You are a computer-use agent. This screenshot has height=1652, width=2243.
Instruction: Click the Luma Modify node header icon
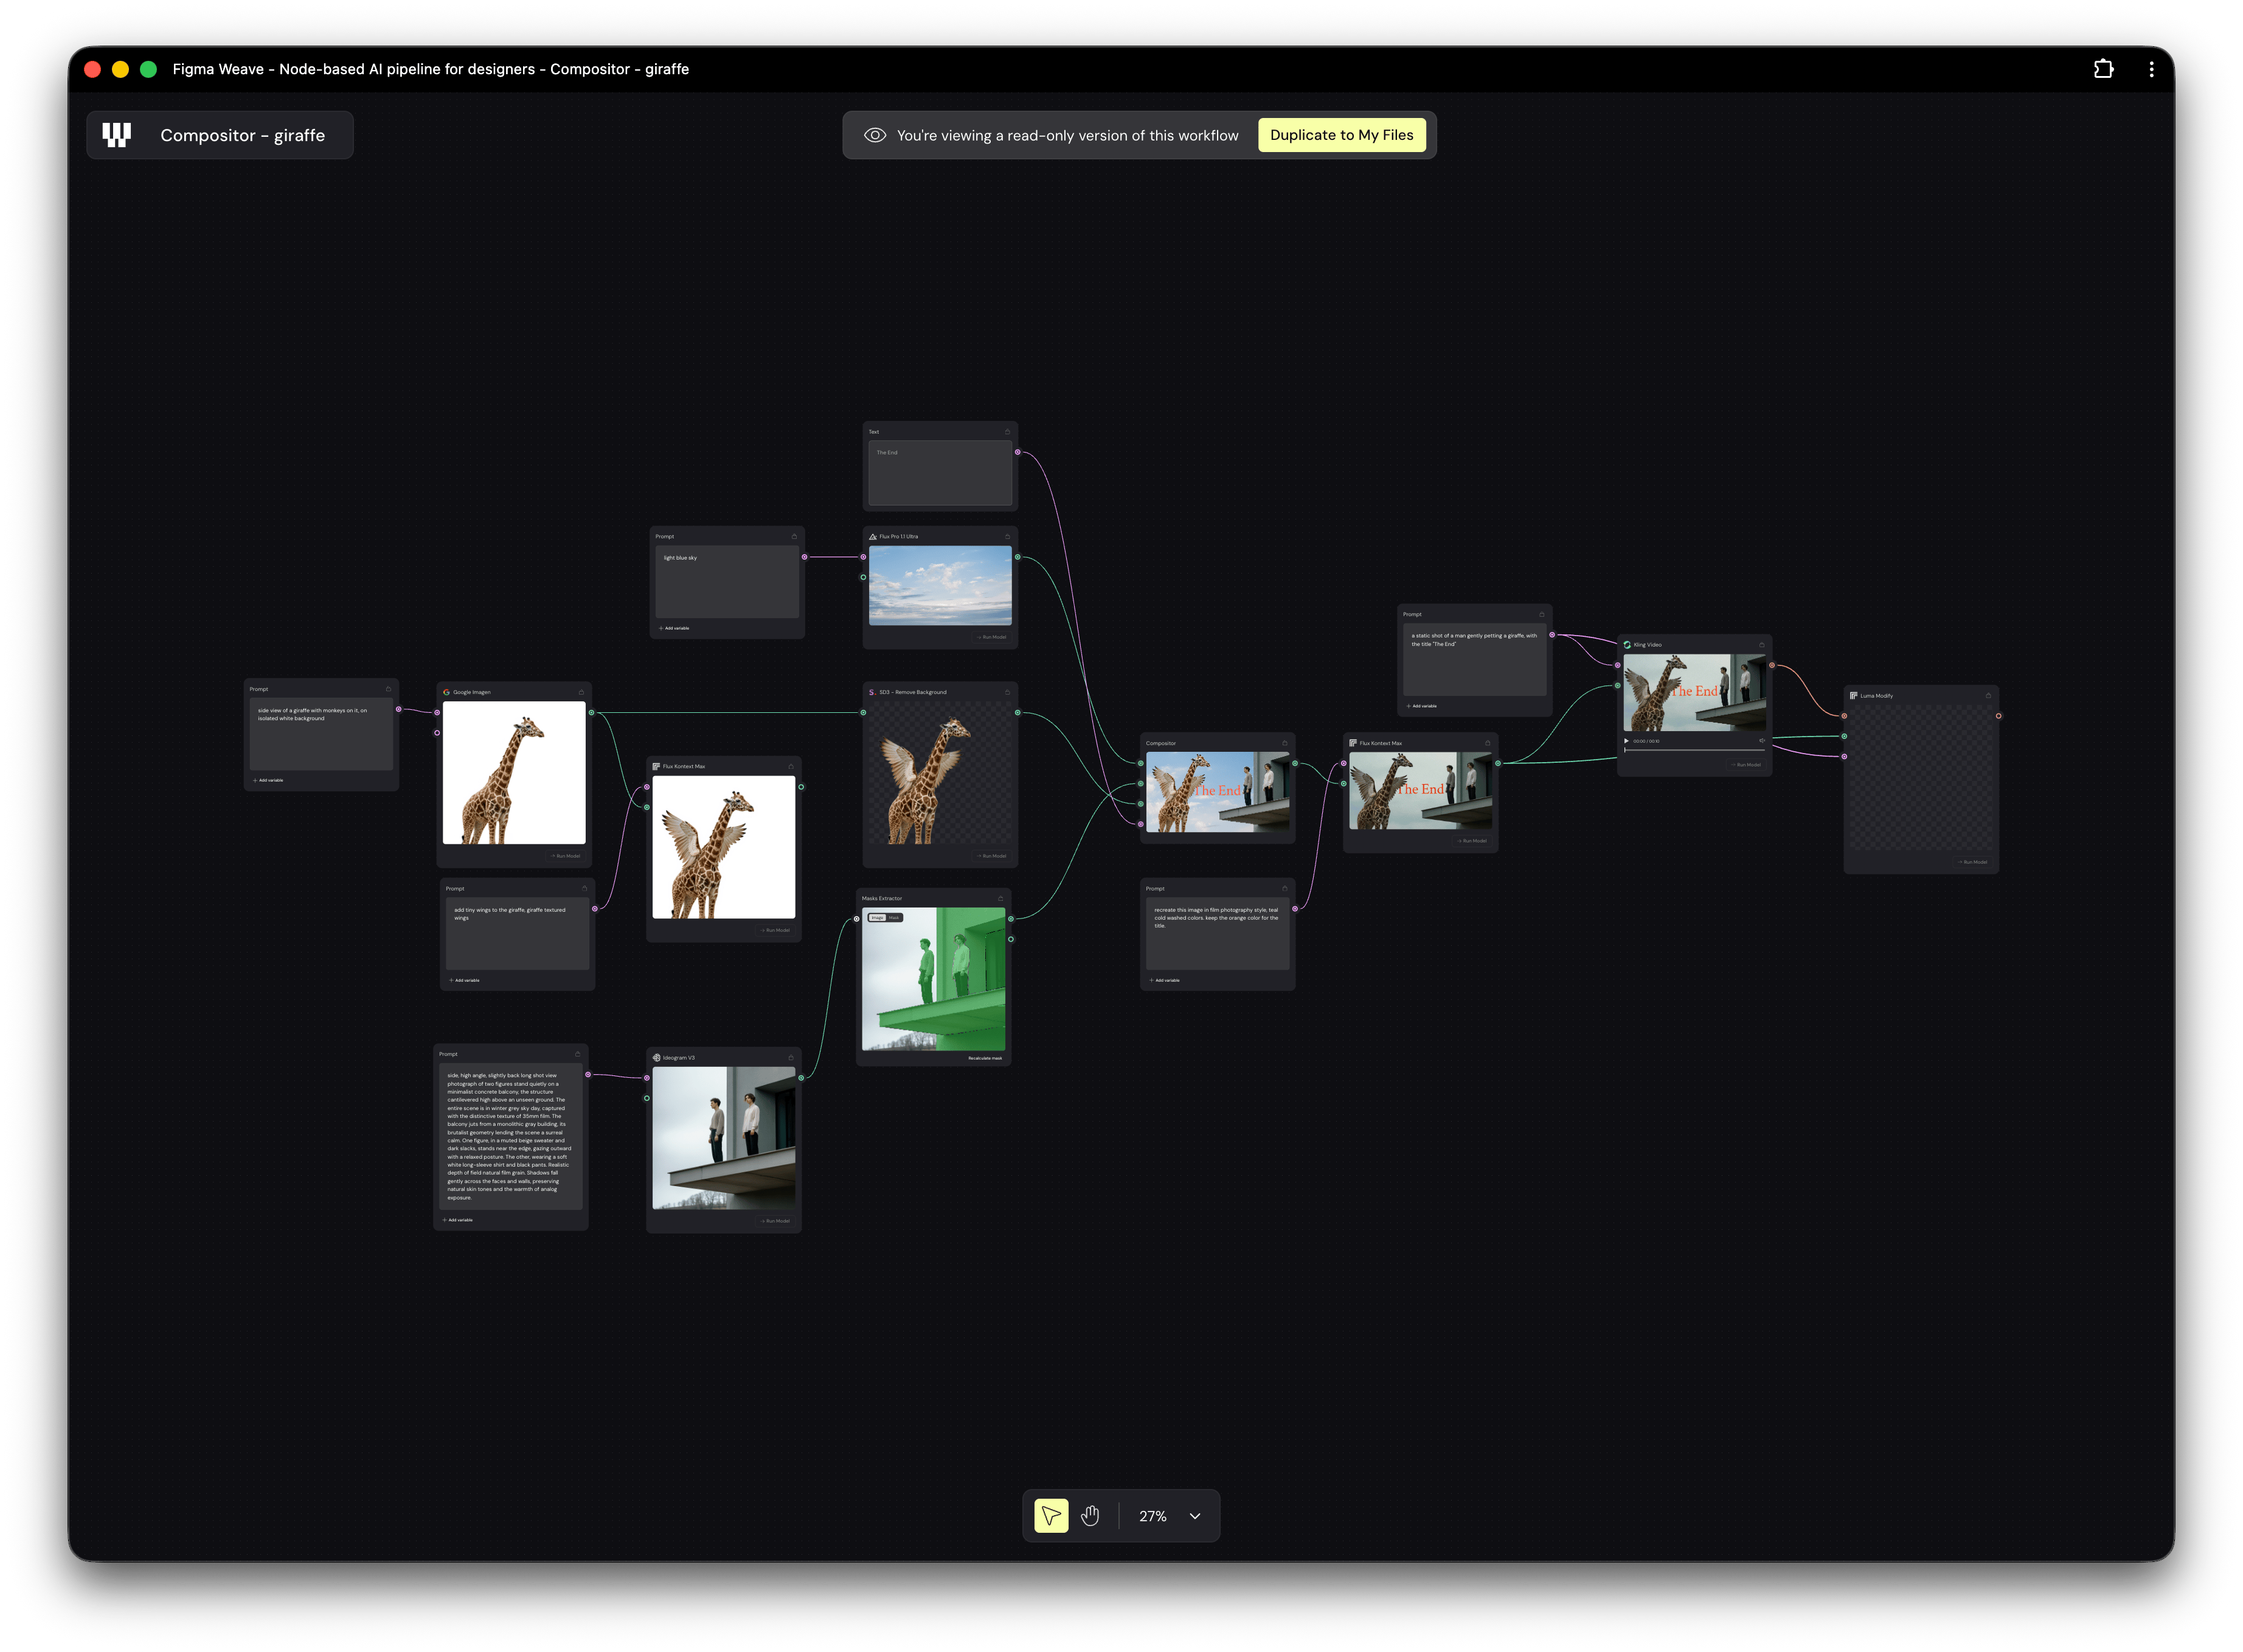pos(1855,696)
